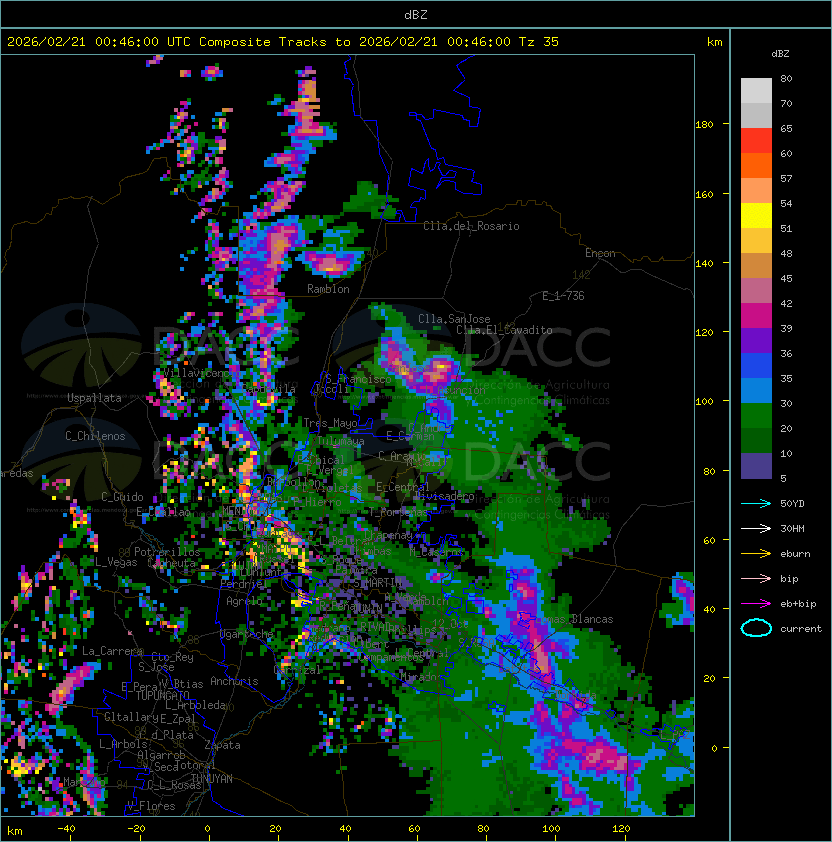
Task: Click the E_1-736 map label
Action: (563, 296)
